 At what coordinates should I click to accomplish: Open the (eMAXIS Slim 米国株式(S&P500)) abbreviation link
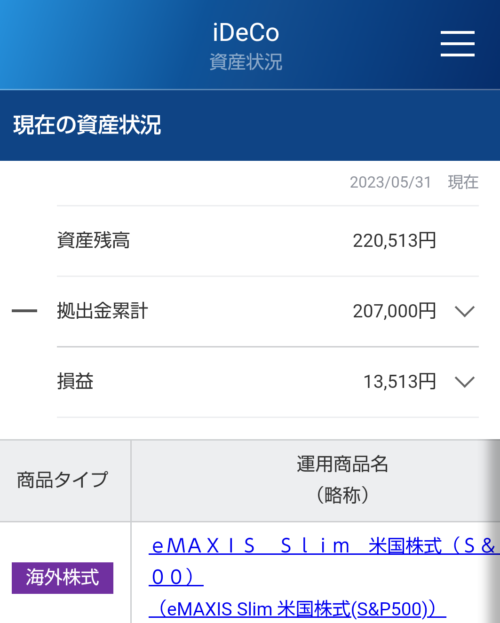(x=297, y=609)
